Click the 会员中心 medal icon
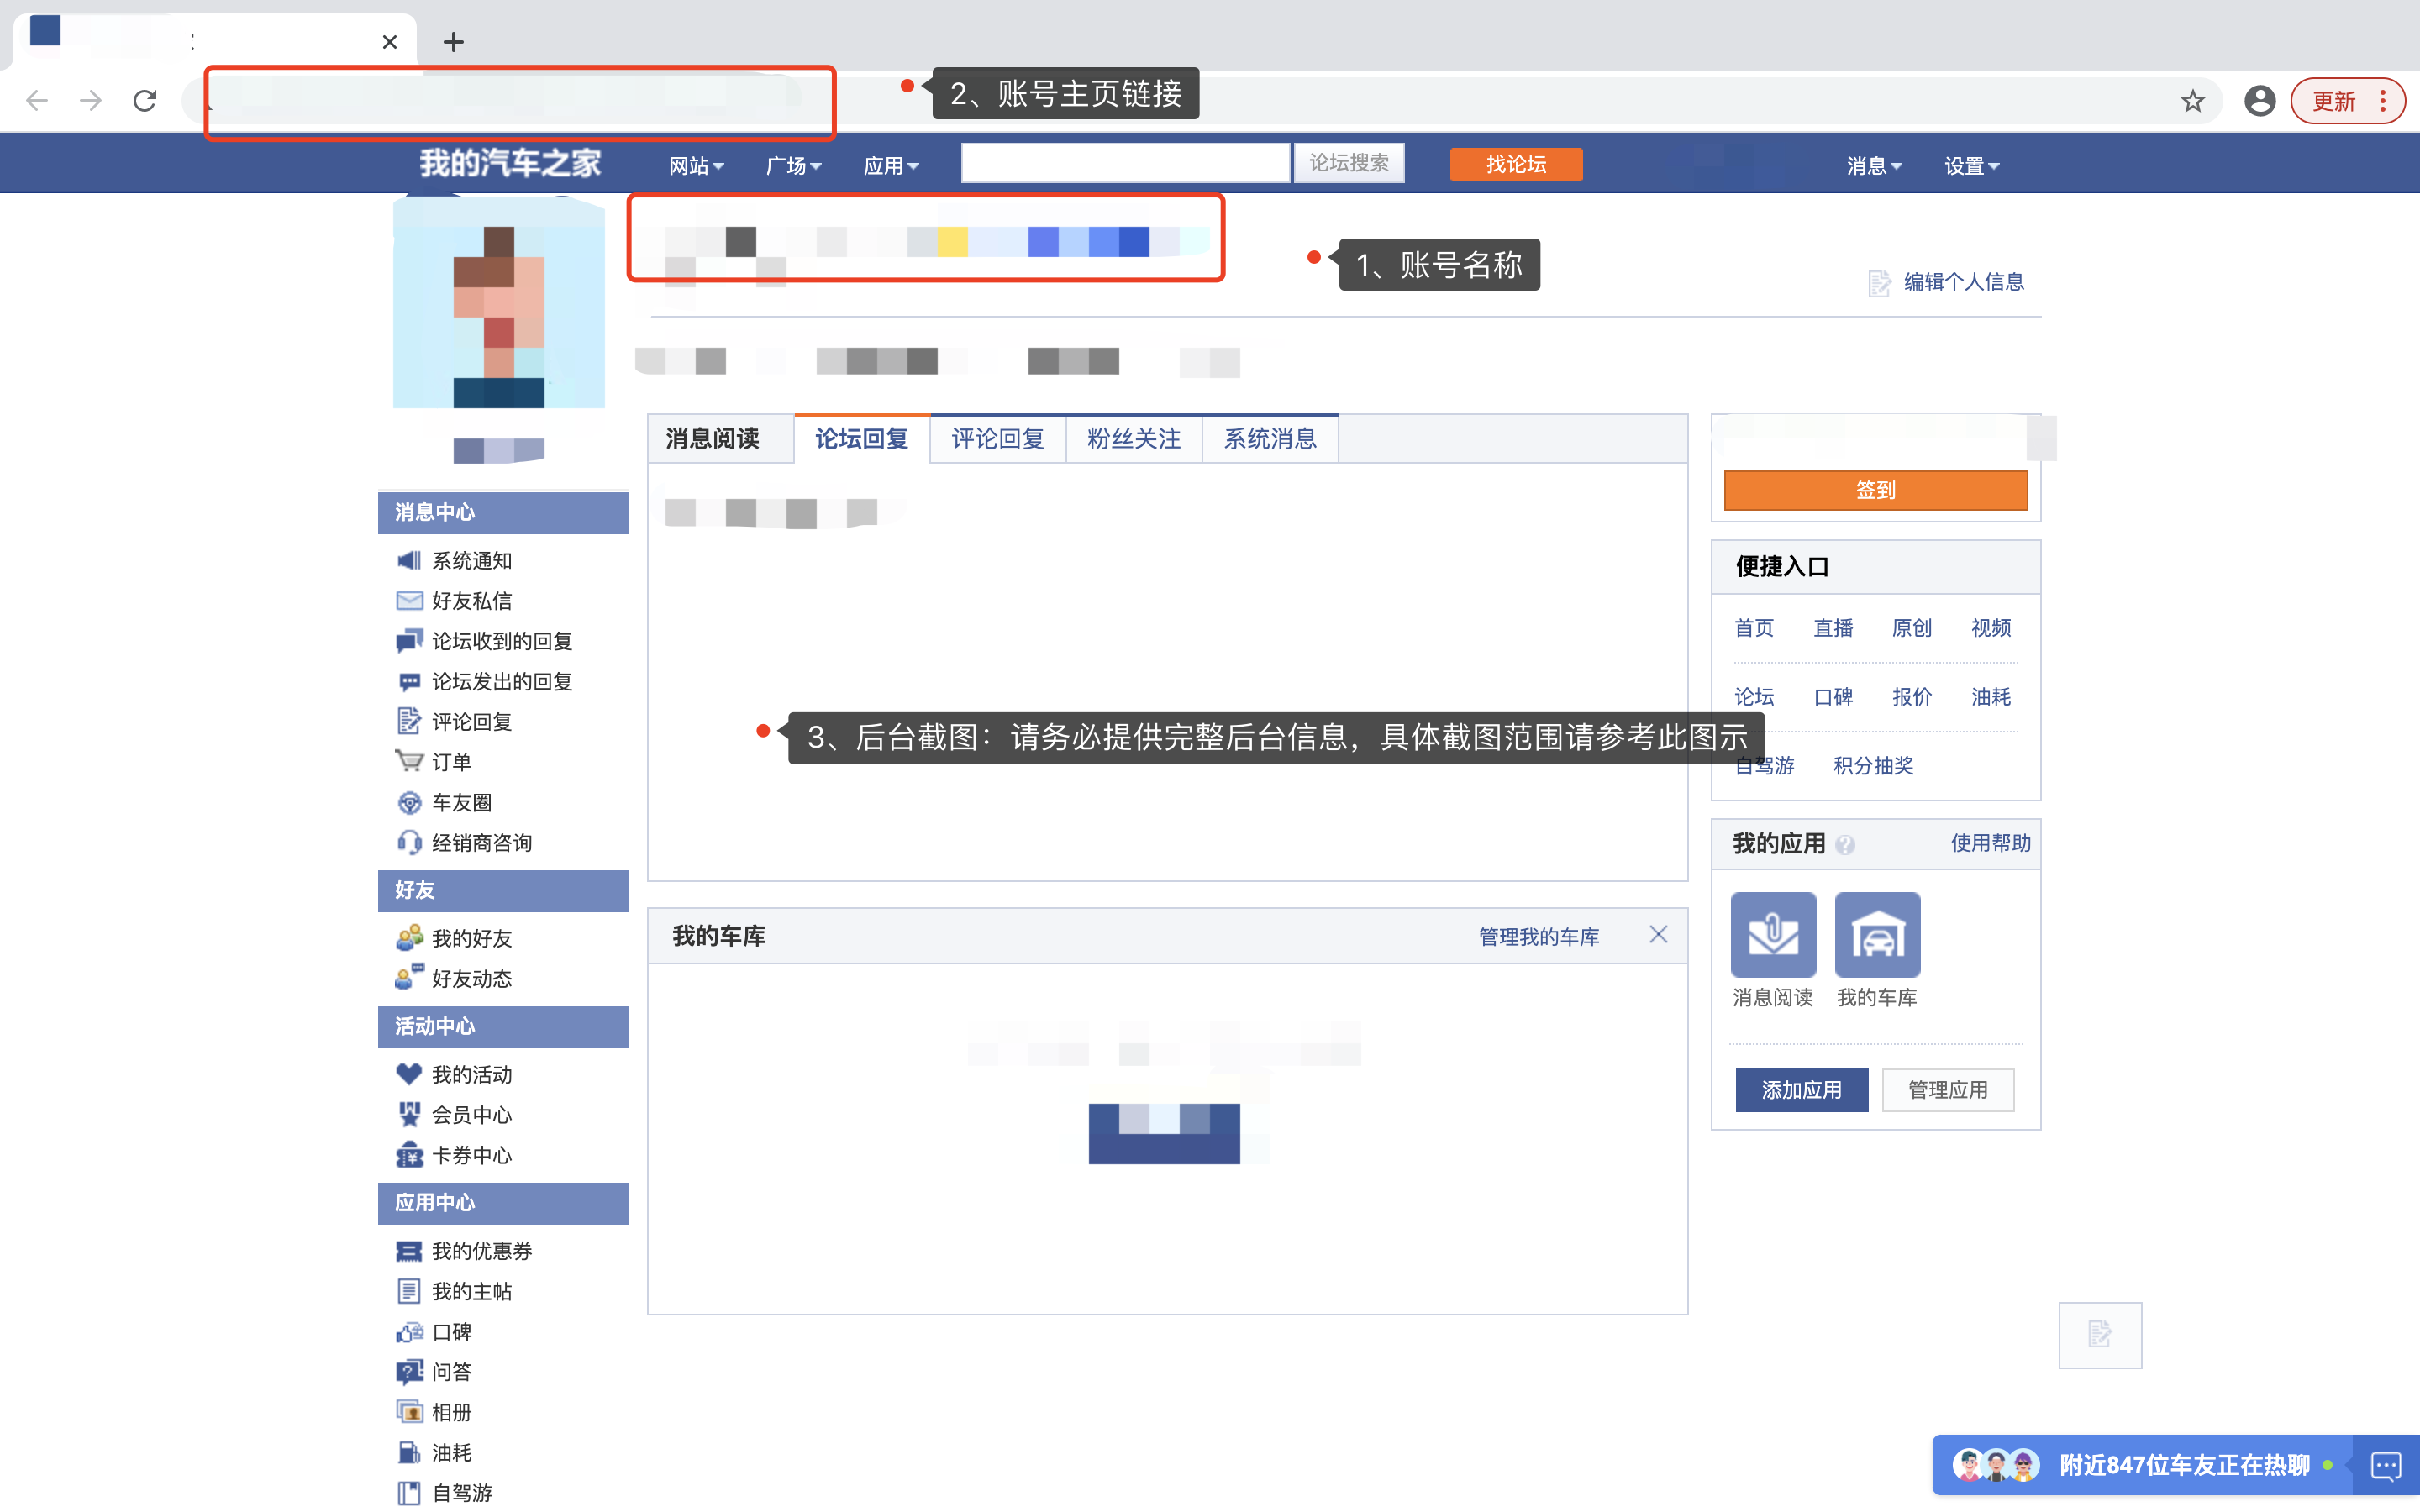Viewport: 2420px width, 1512px height. click(409, 1114)
